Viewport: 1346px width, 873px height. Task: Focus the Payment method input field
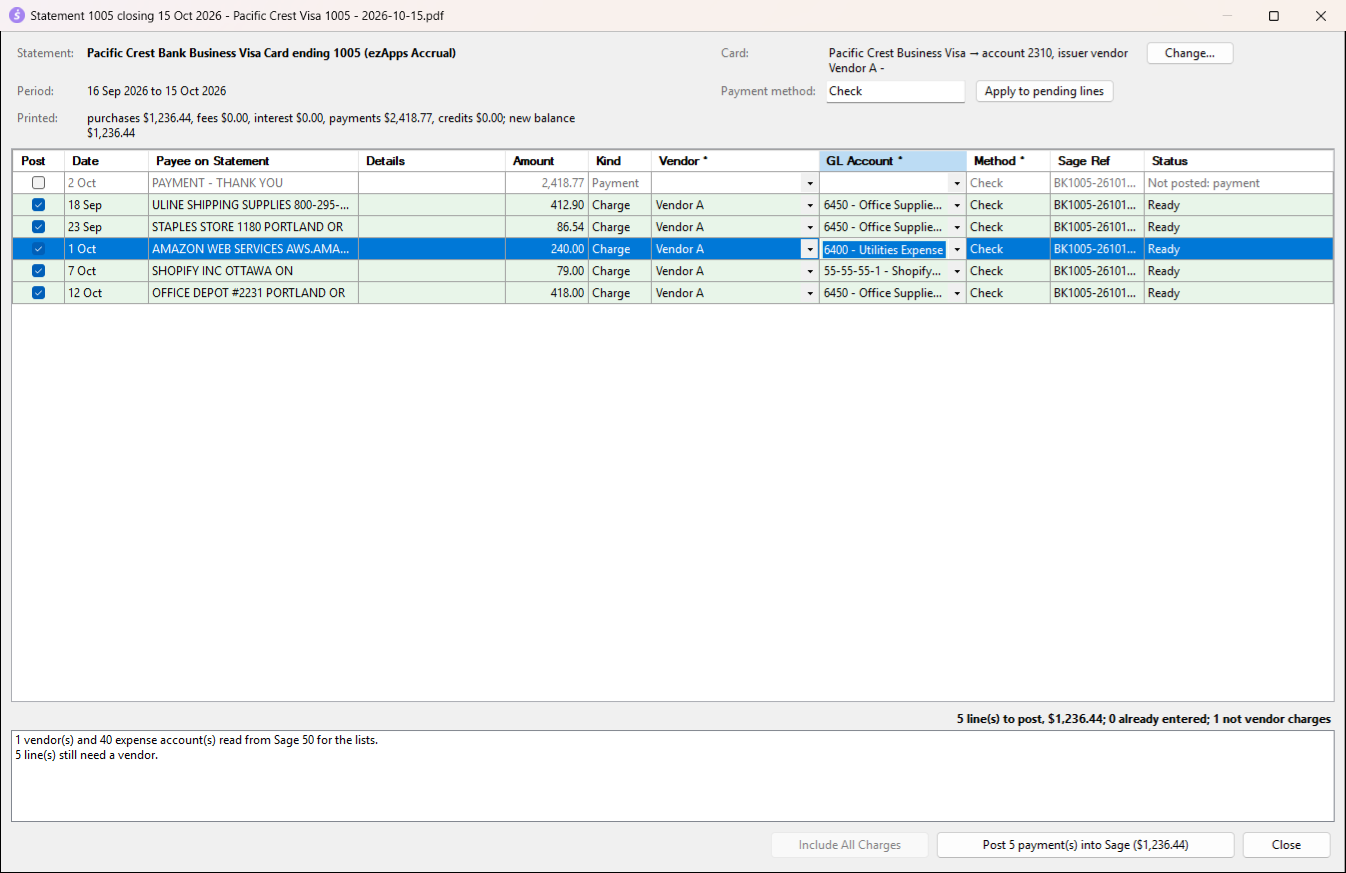coord(896,91)
